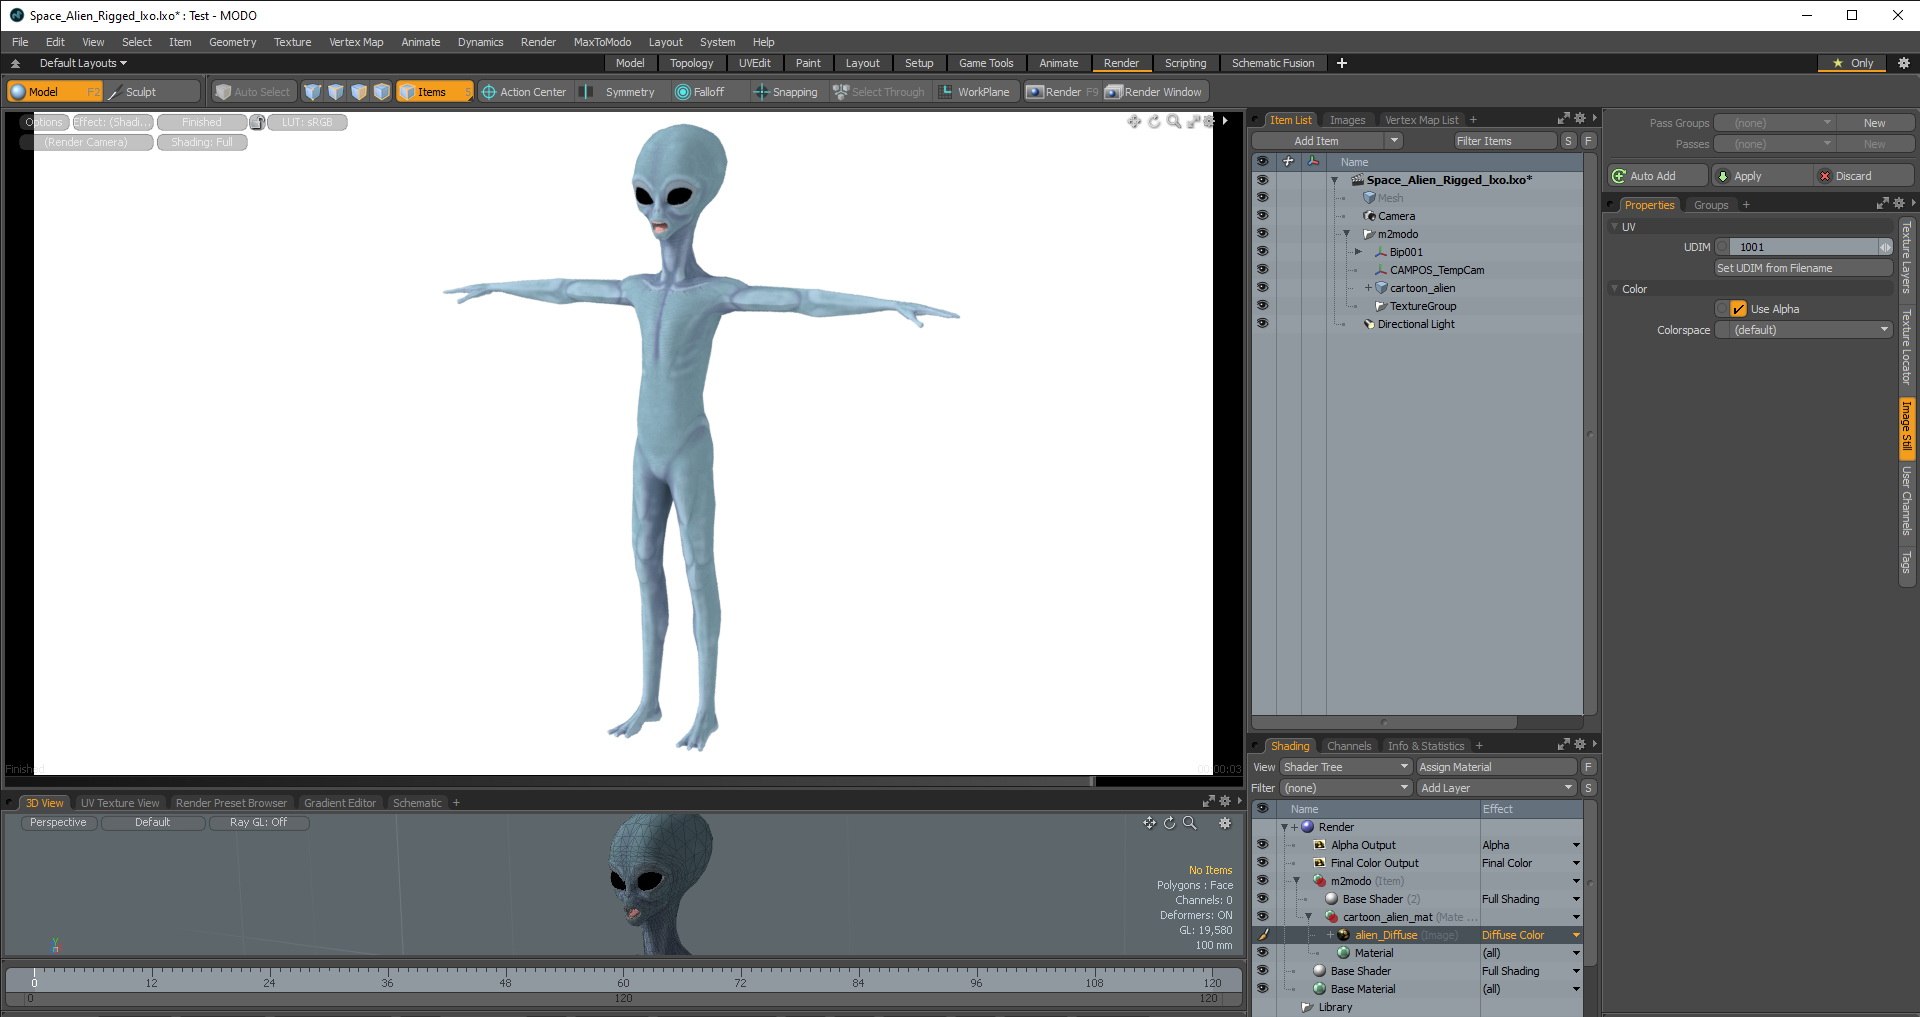Screen dimensions: 1920x1017
Task: Click the 3D view zoom magnifier icon
Action: click(1190, 823)
